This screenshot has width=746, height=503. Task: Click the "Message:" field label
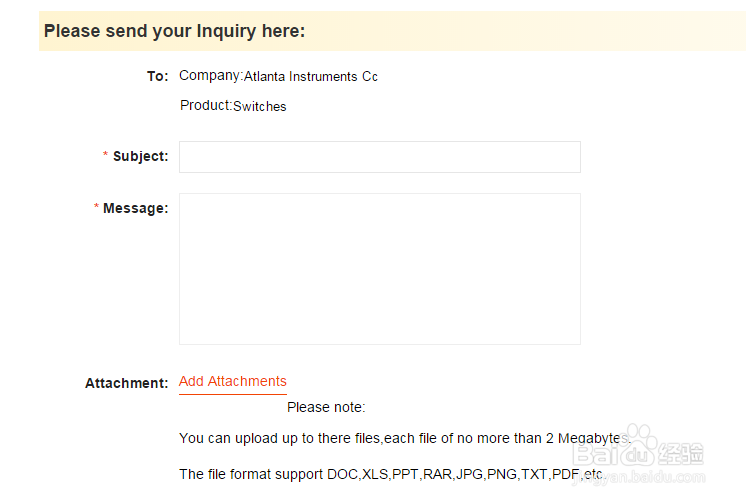coord(135,208)
